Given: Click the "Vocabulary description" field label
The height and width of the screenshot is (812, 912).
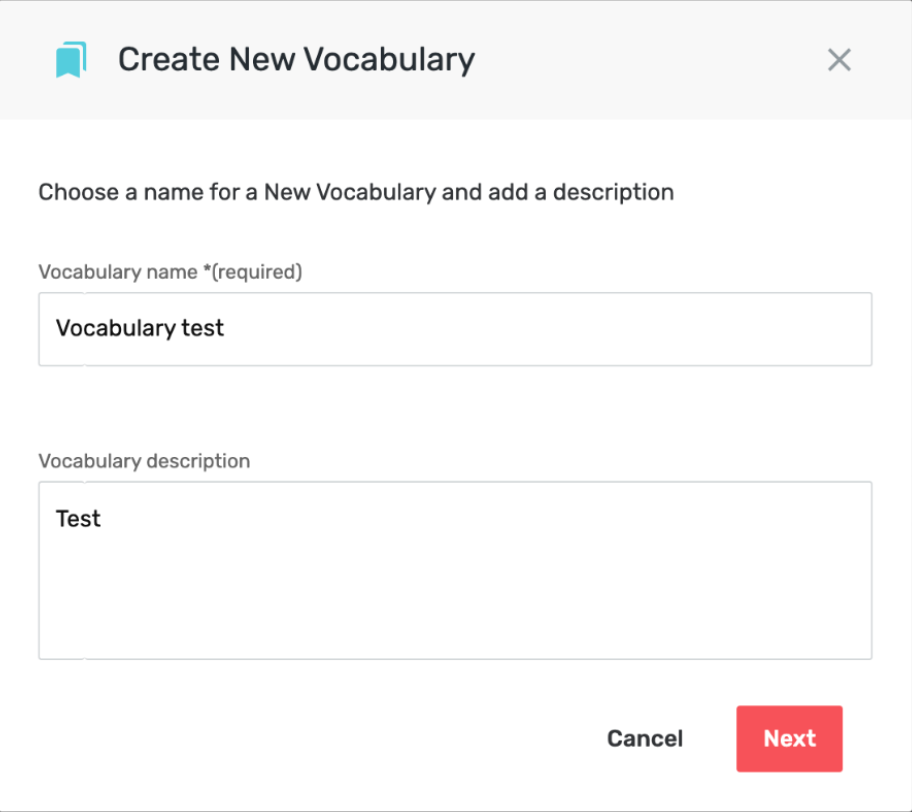Looking at the screenshot, I should coord(144,461).
